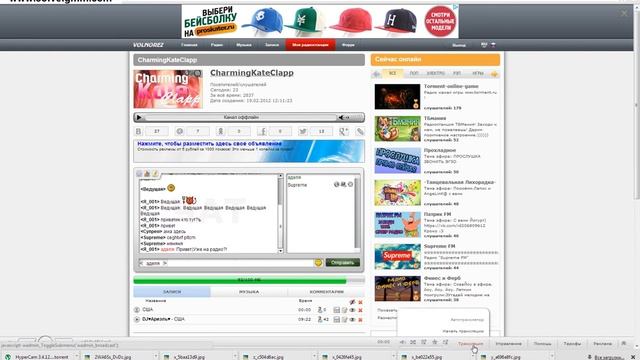Select the ВСЕ genre filter tab
This screenshot has width=640, height=360.
(x=392, y=73)
